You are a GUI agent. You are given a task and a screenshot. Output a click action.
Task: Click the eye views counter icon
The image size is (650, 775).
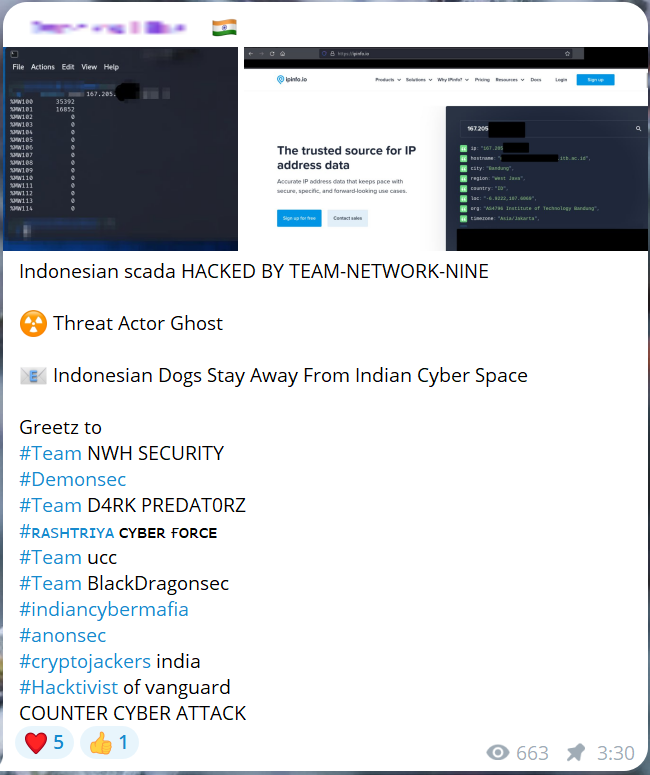point(498,753)
